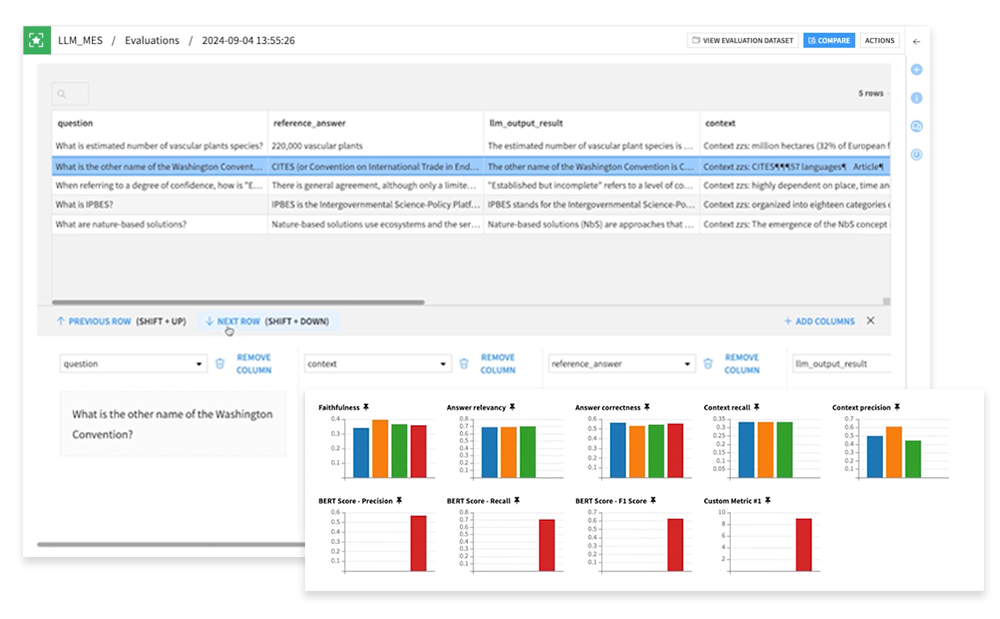The image size is (1000, 619).
Task: Unpin the BERT Score - Precision chart
Action: coord(399,502)
